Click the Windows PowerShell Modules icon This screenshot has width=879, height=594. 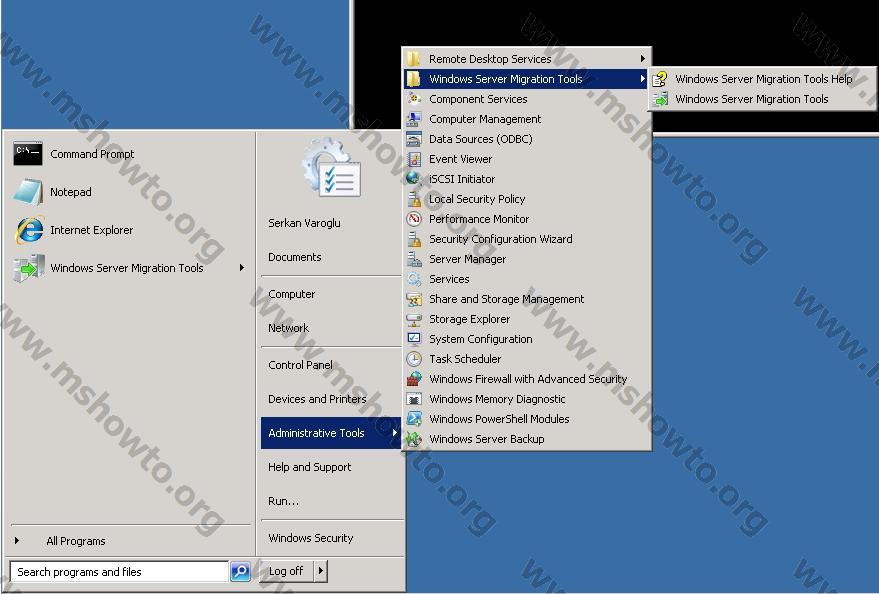414,419
